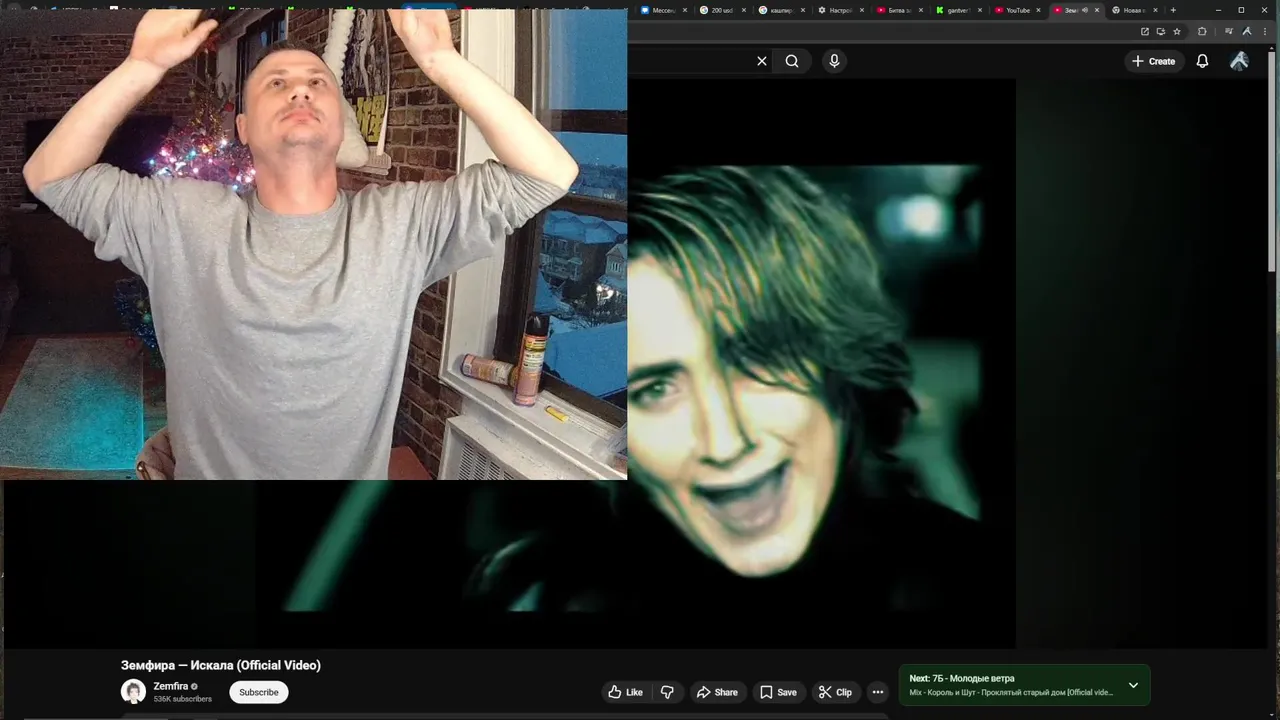Close the Настройки tab
This screenshot has height=720, width=1280.
coord(862,10)
